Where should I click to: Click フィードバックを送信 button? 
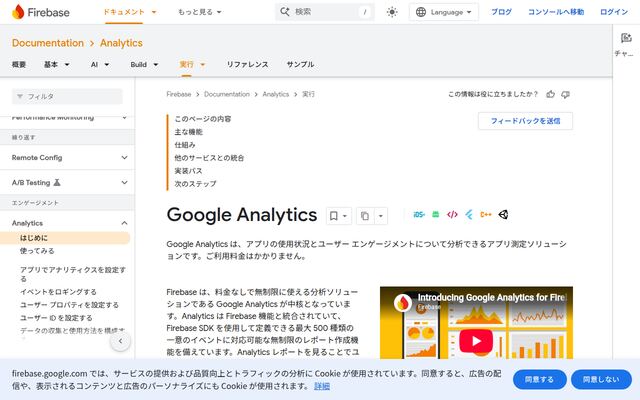click(x=525, y=121)
